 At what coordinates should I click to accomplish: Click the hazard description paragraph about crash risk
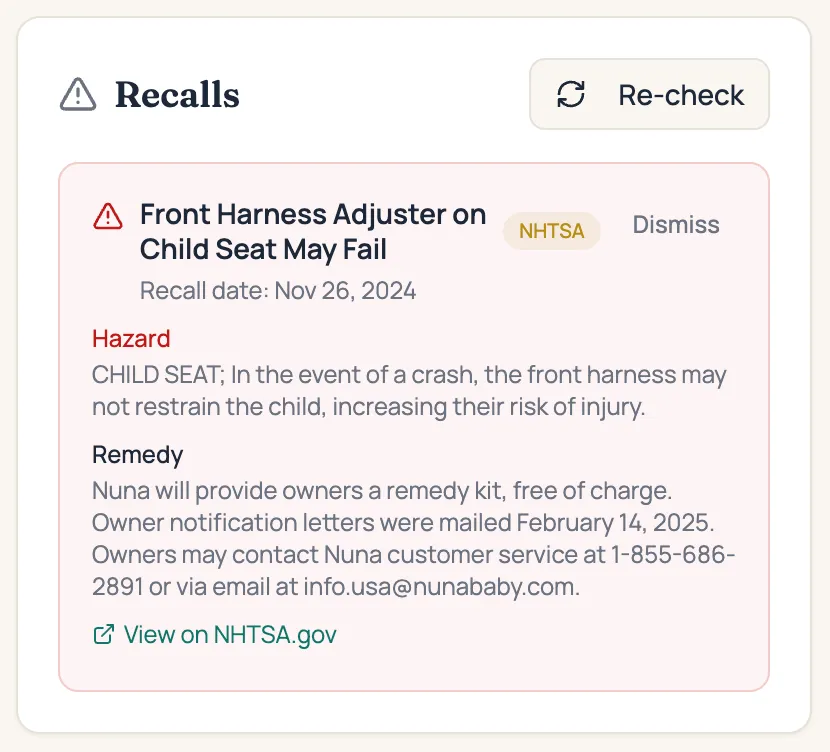coord(409,390)
